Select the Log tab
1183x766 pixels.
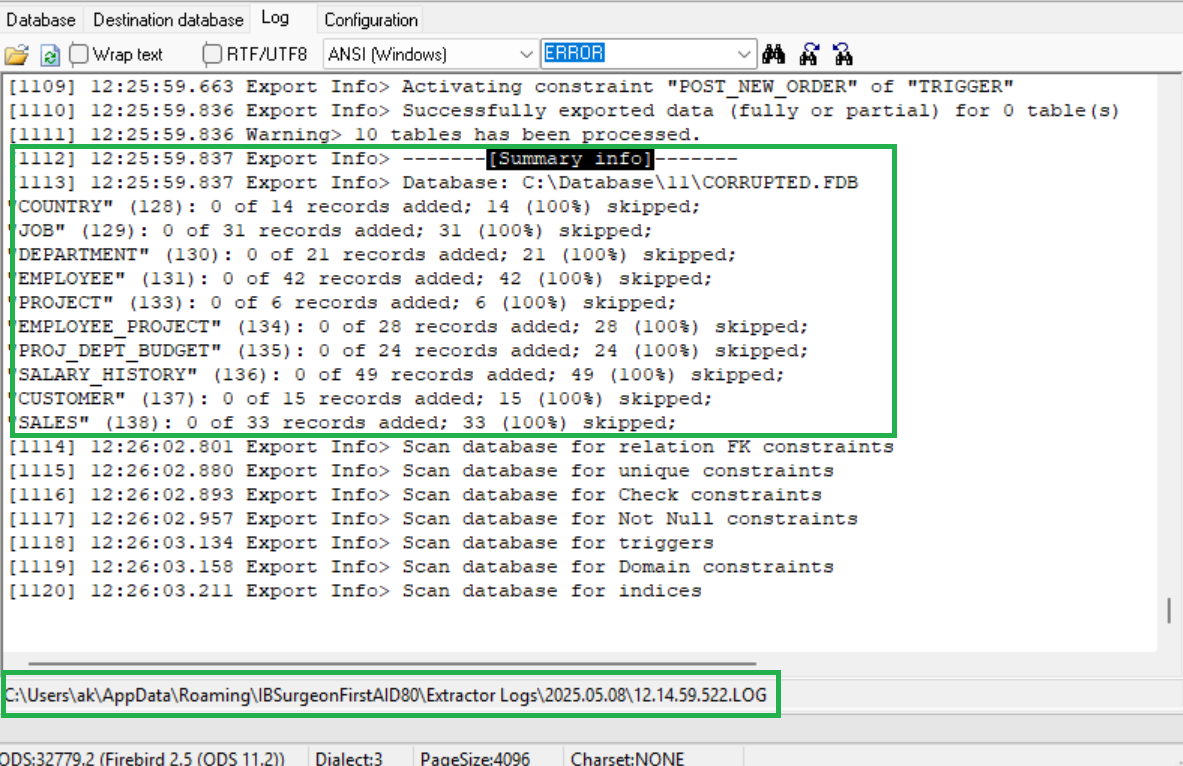pyautogui.click(x=275, y=18)
